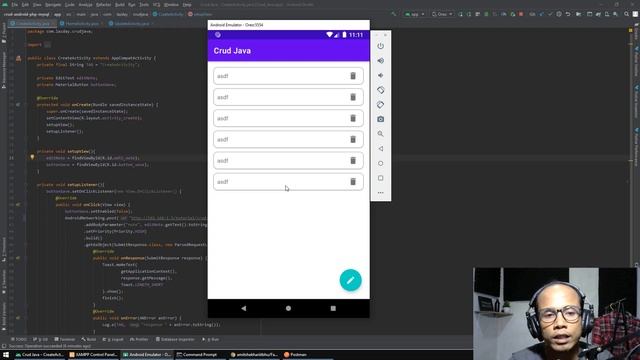Open the device selector dropdown

pyautogui.click(x=442, y=14)
